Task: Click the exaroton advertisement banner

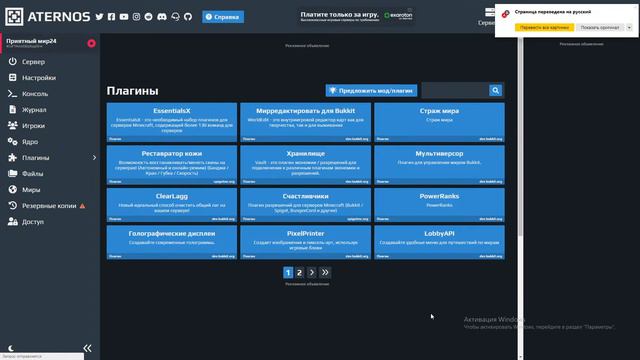Action: point(356,16)
